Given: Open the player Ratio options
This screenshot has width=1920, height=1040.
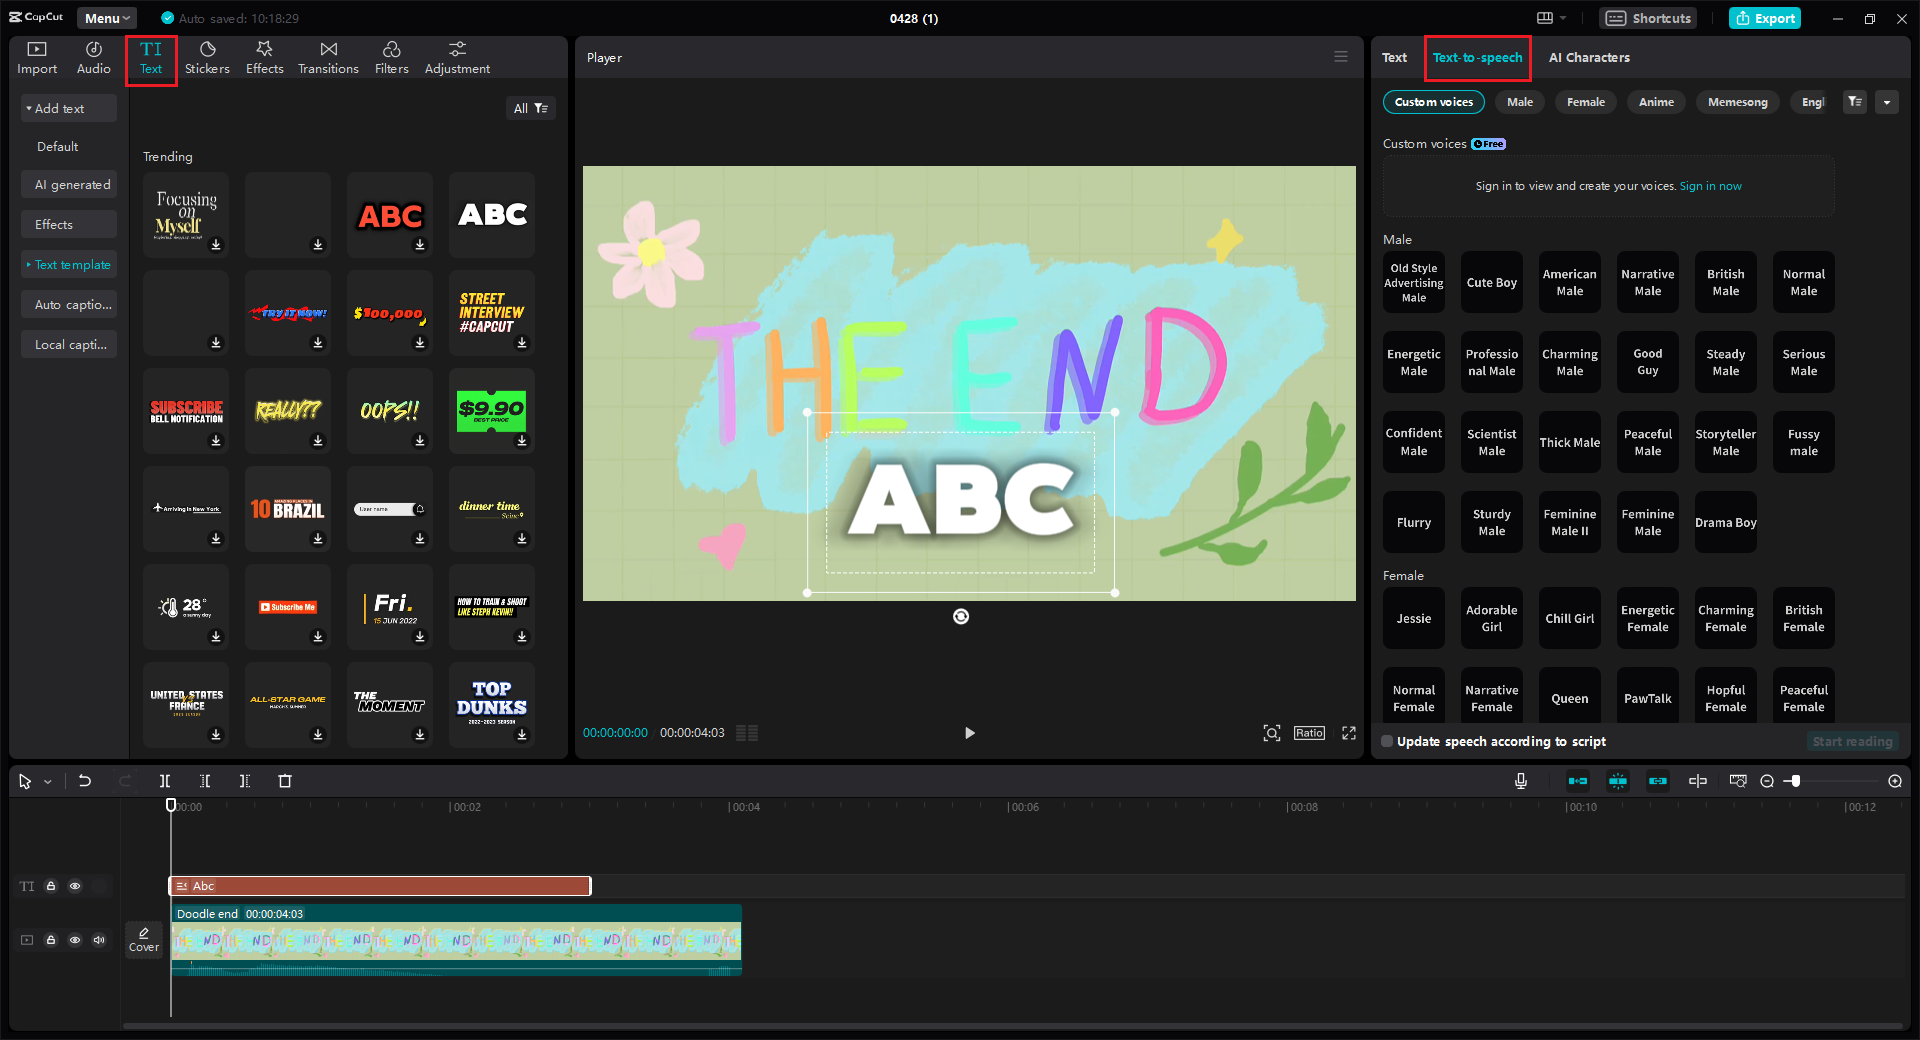Looking at the screenshot, I should click(x=1309, y=733).
